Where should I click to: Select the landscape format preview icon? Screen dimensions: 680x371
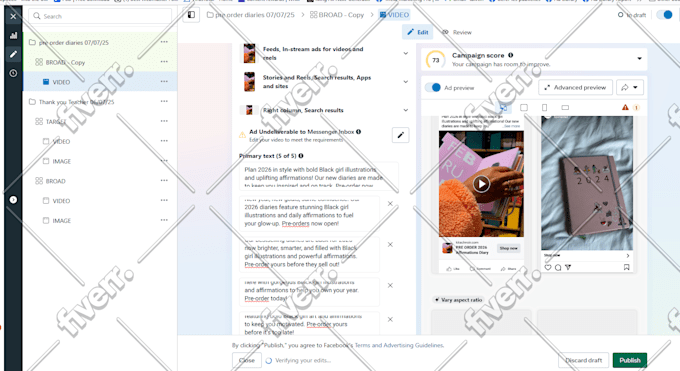tap(565, 107)
